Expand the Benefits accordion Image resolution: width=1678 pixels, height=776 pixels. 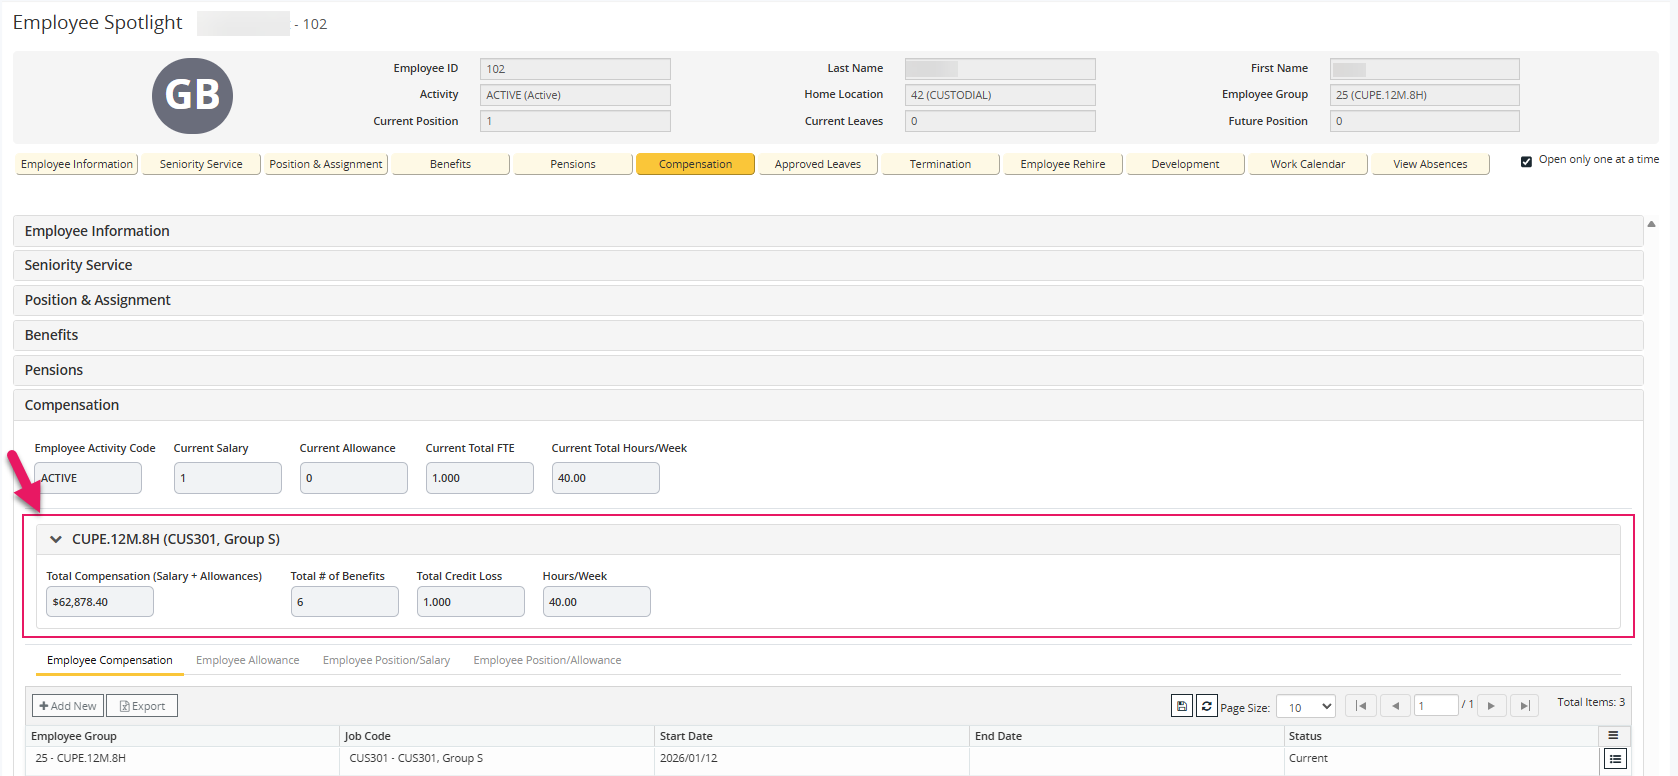tap(828, 335)
